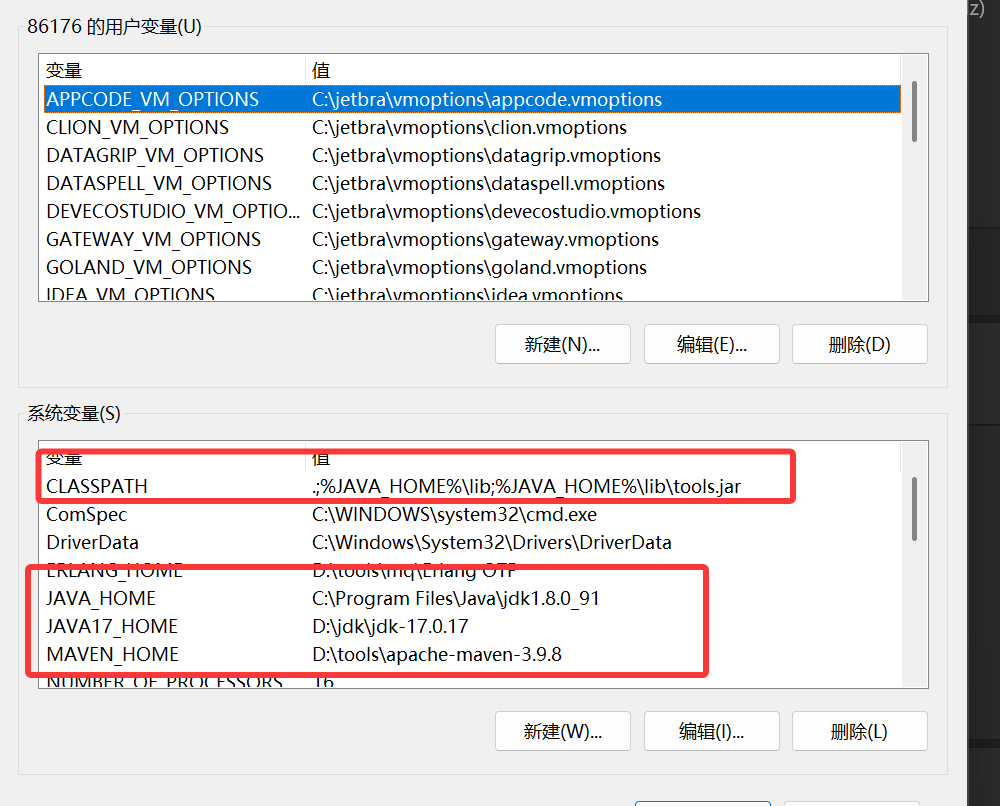This screenshot has width=1000, height=806.
Task: Select the ComSpec system variable row
Action: [87, 515]
